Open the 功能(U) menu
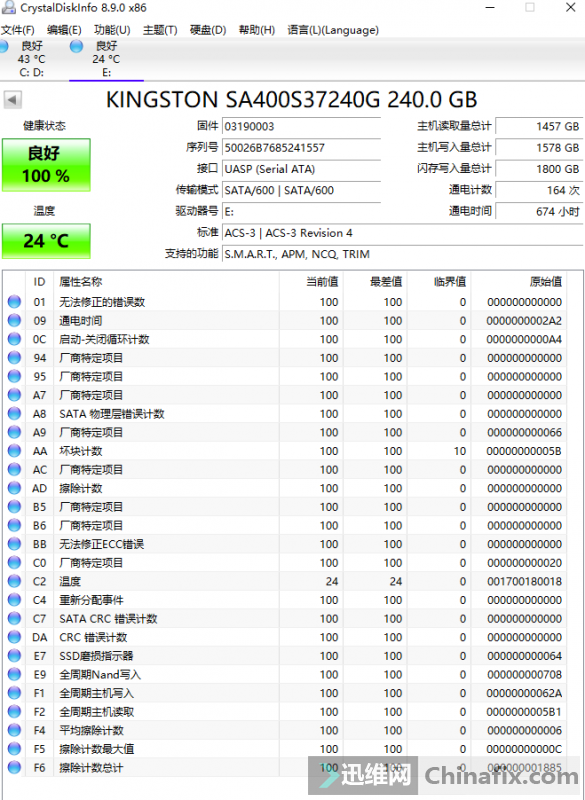Screen dimensions: 585x800 [112, 30]
